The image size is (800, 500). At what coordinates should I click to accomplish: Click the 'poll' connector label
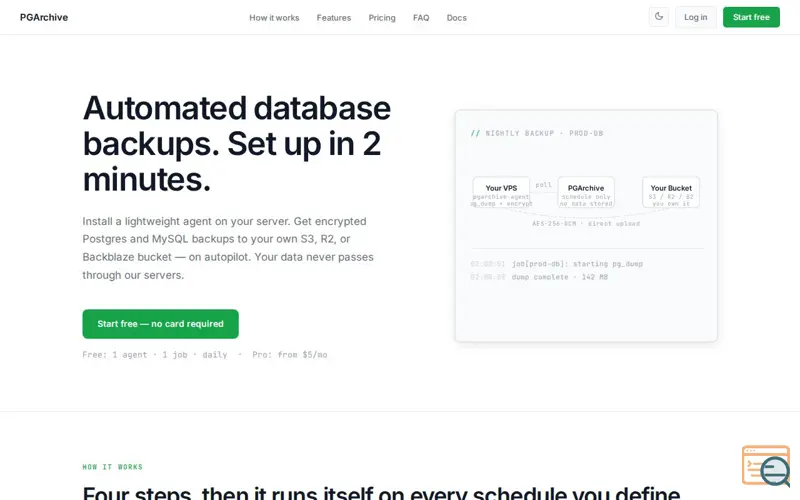click(543, 185)
